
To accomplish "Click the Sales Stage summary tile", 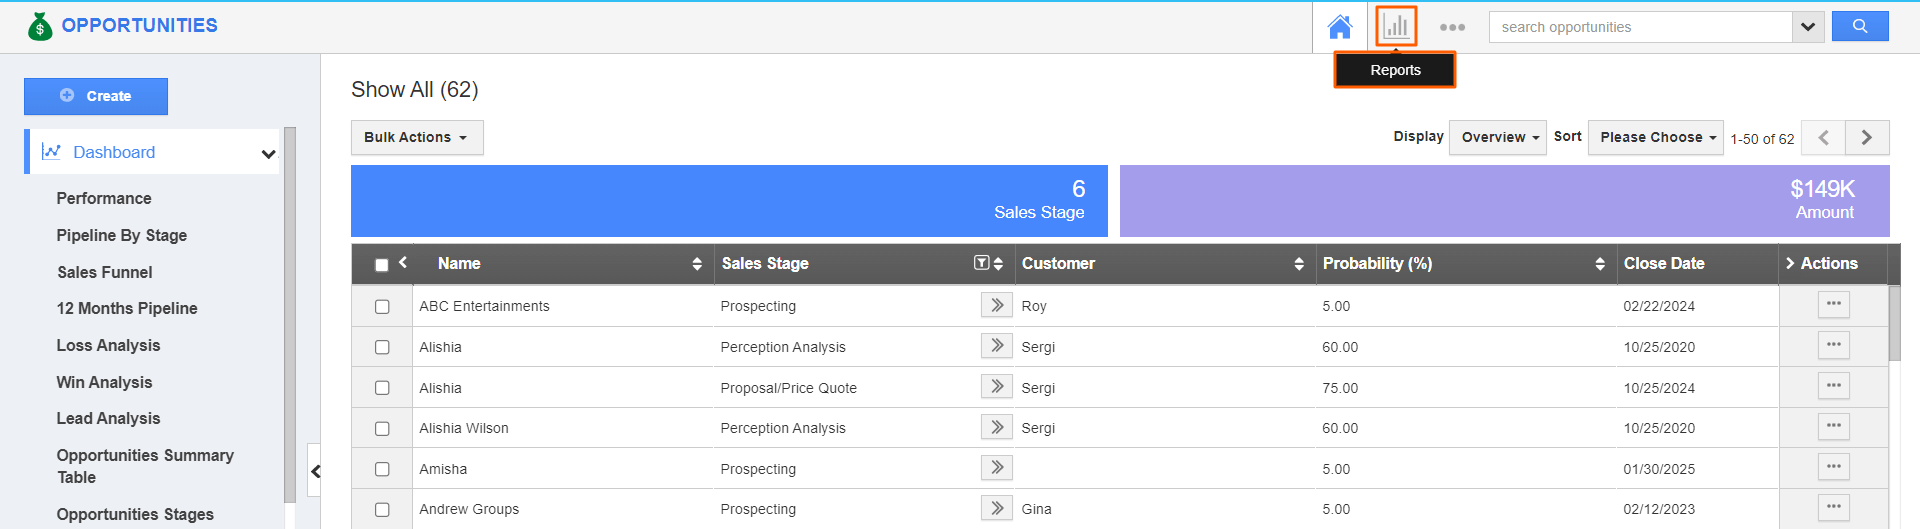I will [729, 201].
